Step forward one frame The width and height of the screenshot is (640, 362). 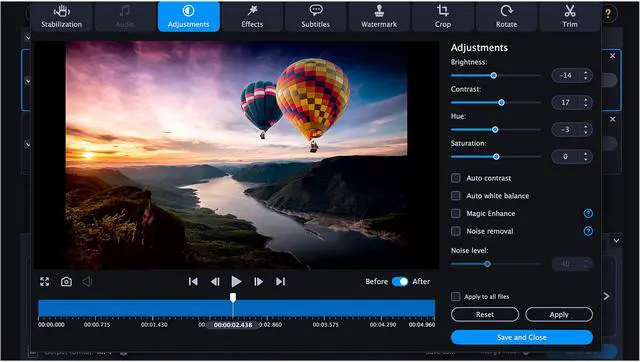[x=258, y=282]
